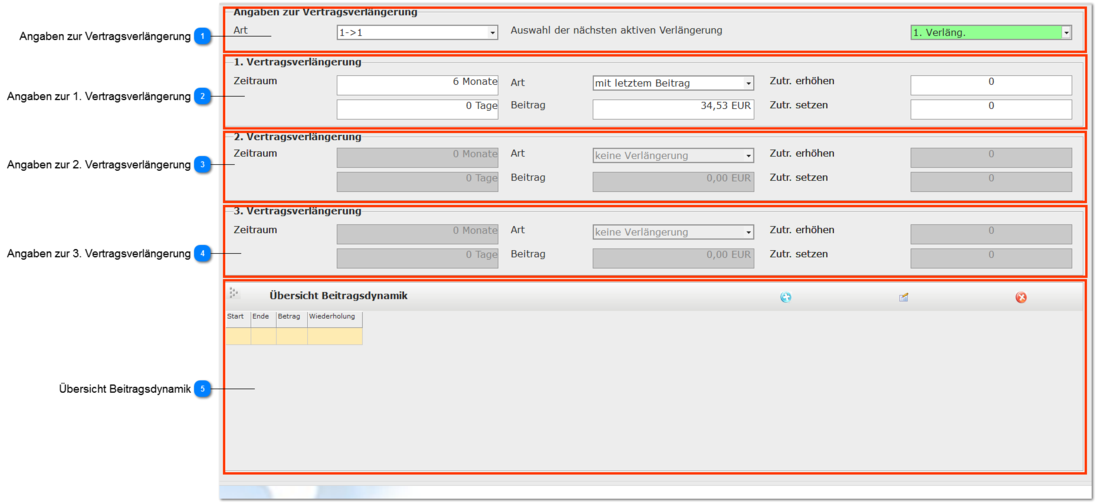Click Zutr. erhöhen field in 1. Vertragsverlängerung

pyautogui.click(x=991, y=85)
